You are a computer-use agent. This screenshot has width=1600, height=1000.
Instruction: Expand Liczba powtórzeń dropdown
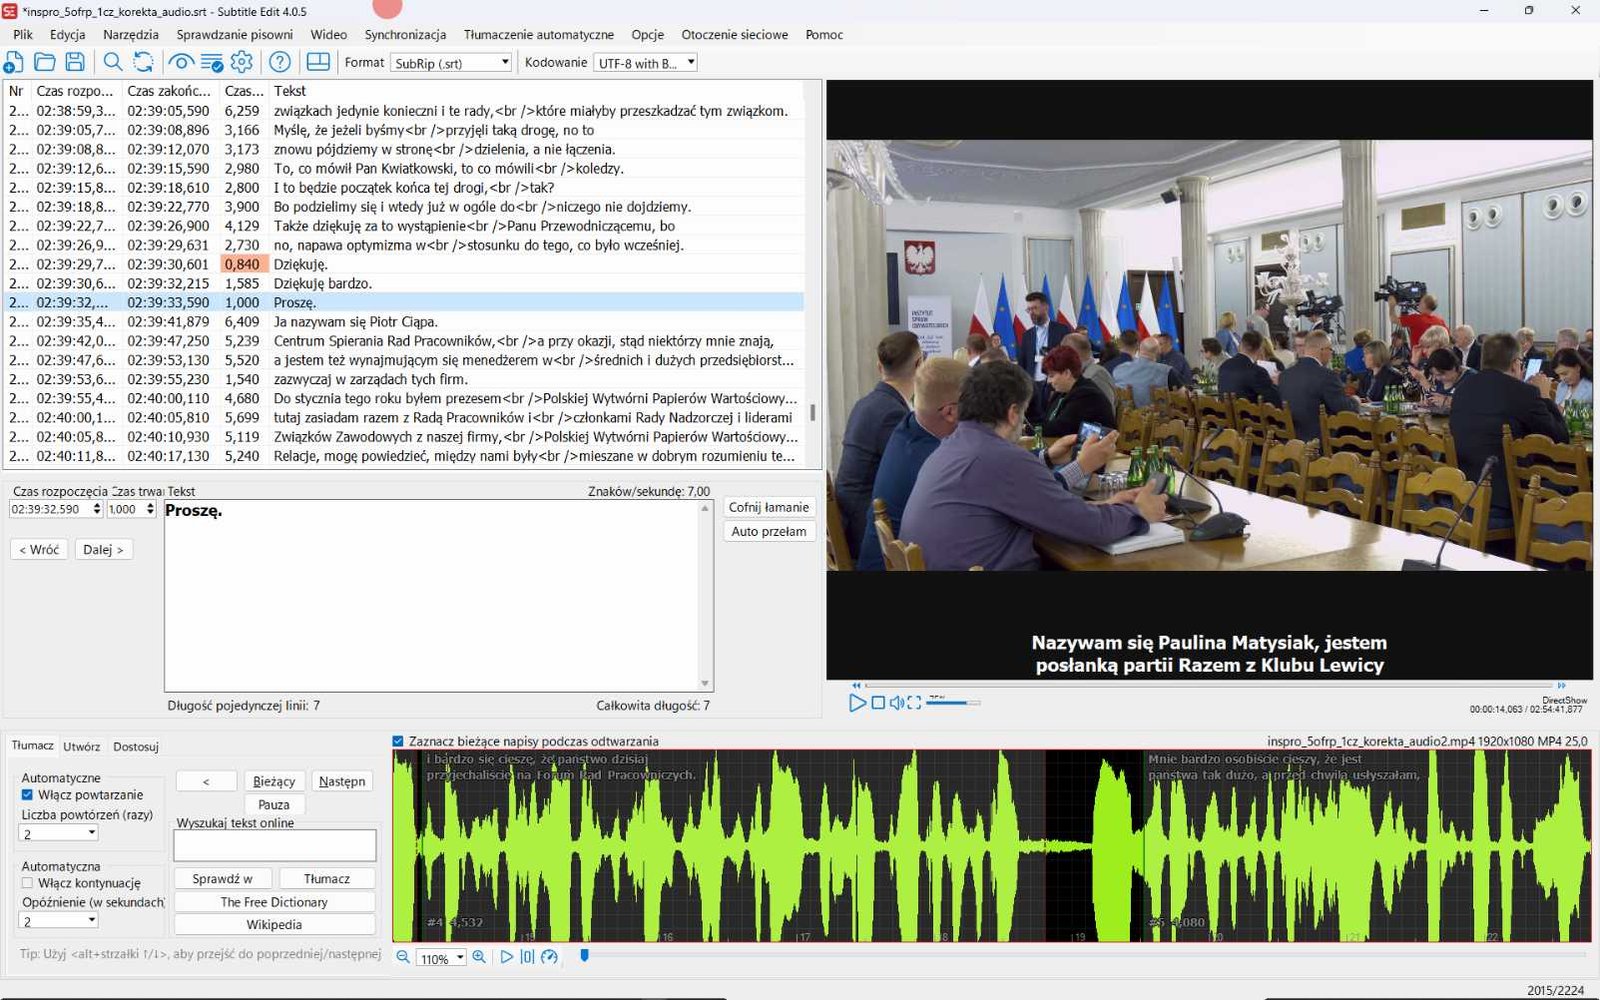59,833
